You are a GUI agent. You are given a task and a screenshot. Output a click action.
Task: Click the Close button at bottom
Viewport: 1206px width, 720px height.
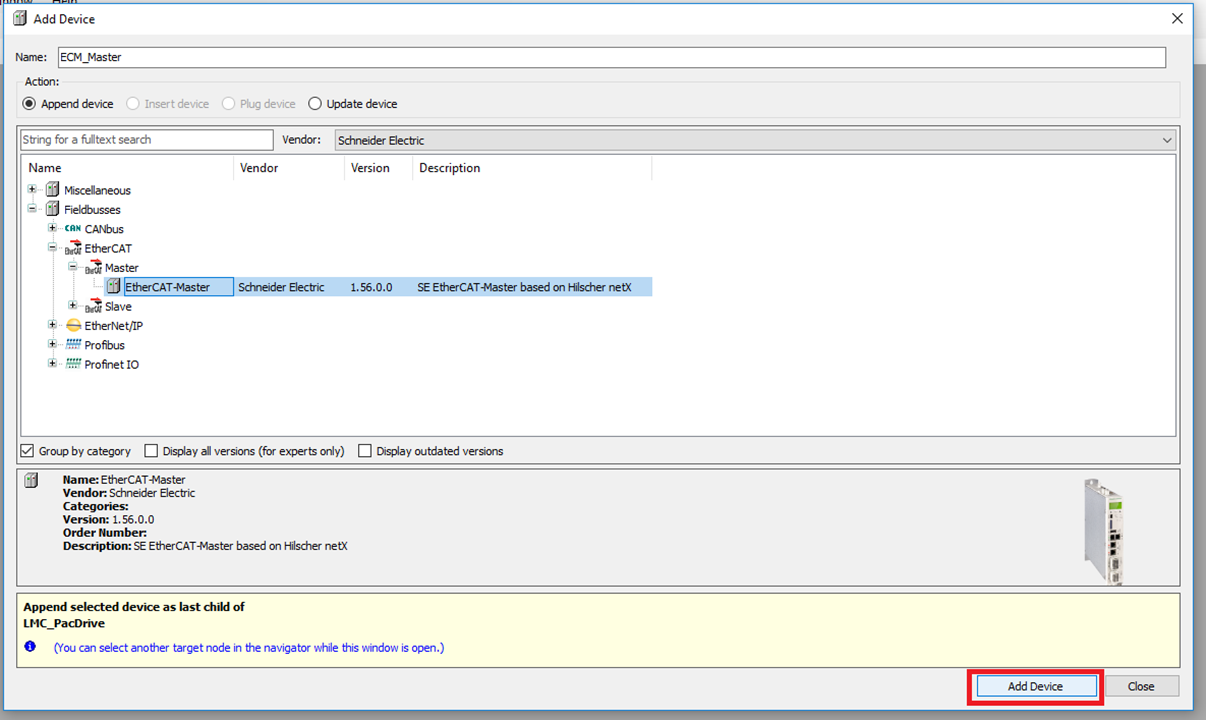[1141, 687]
